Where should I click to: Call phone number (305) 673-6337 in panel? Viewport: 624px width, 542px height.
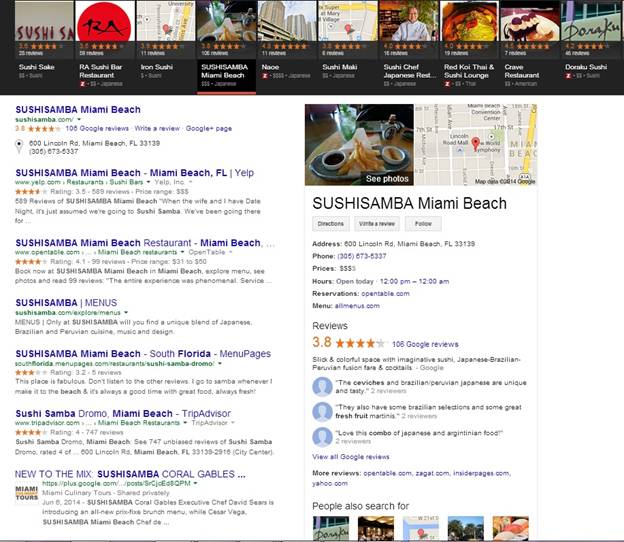click(362, 256)
